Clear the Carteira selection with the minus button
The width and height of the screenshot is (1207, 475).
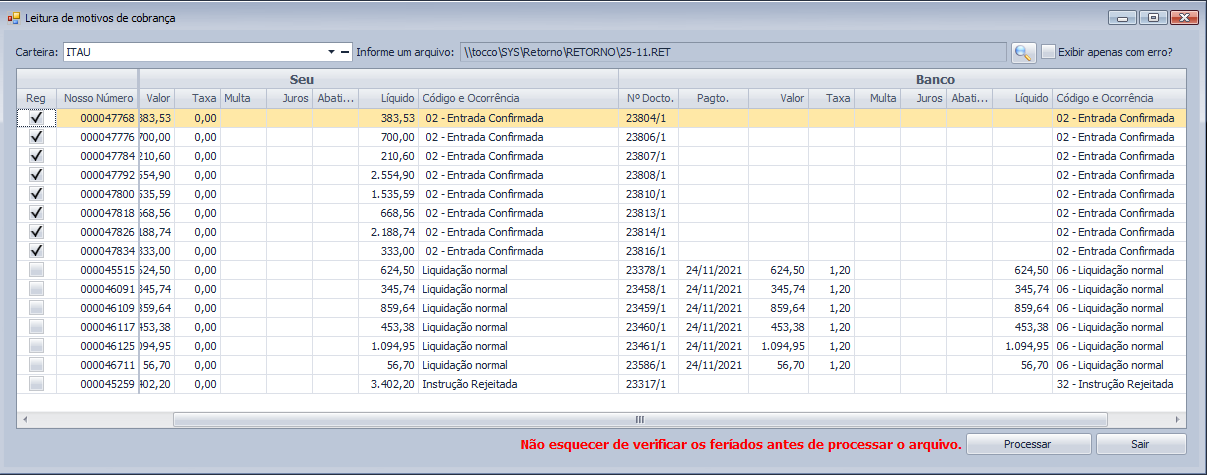click(x=345, y=52)
